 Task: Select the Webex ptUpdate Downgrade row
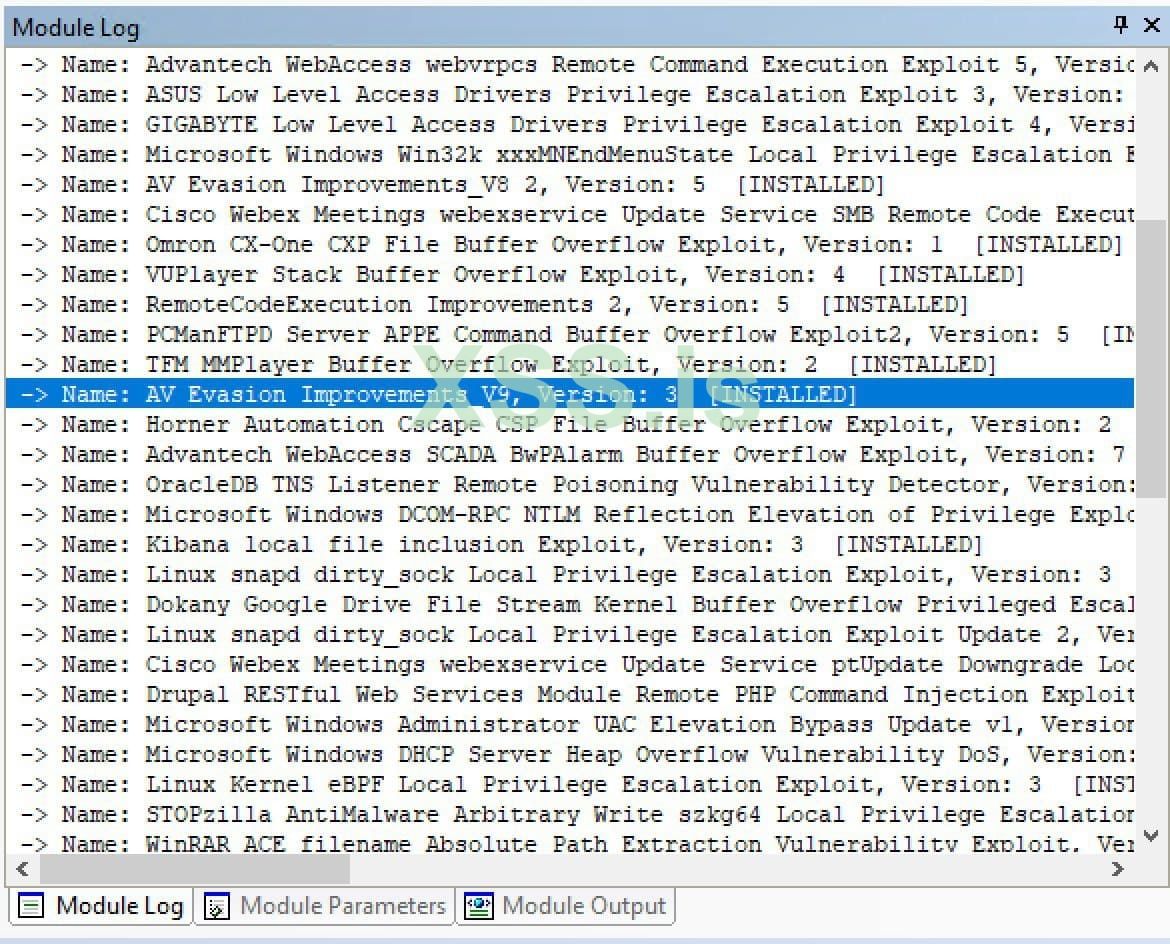pyautogui.click(x=570, y=664)
